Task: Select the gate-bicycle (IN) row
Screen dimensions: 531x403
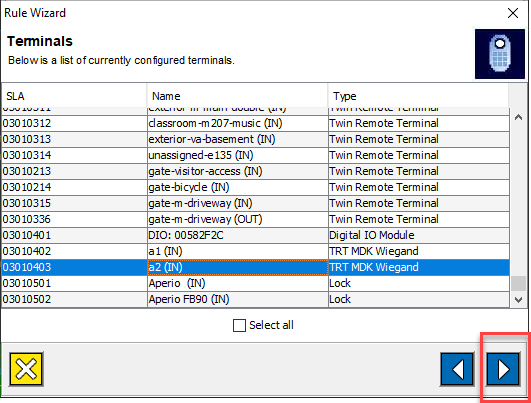Action: 255,187
